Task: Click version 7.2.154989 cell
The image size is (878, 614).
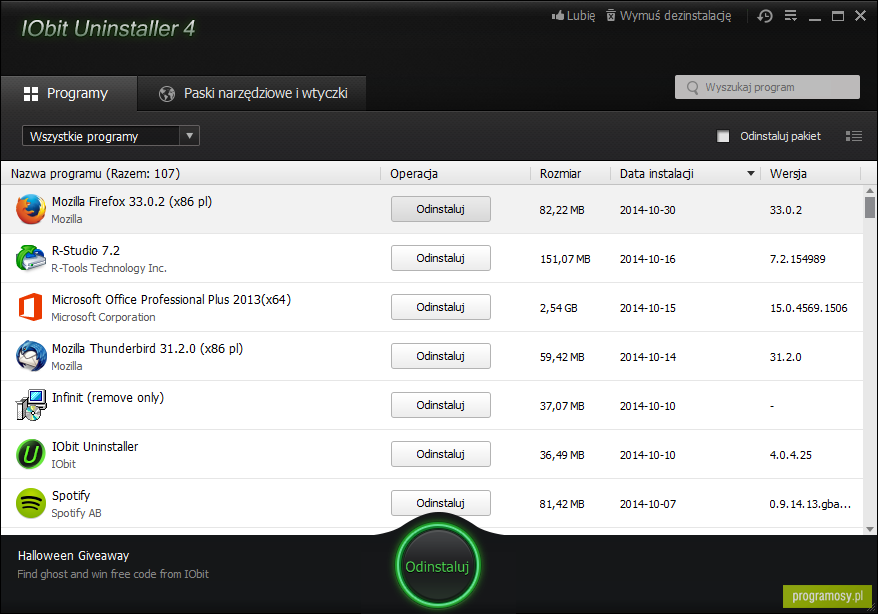Action: point(797,259)
